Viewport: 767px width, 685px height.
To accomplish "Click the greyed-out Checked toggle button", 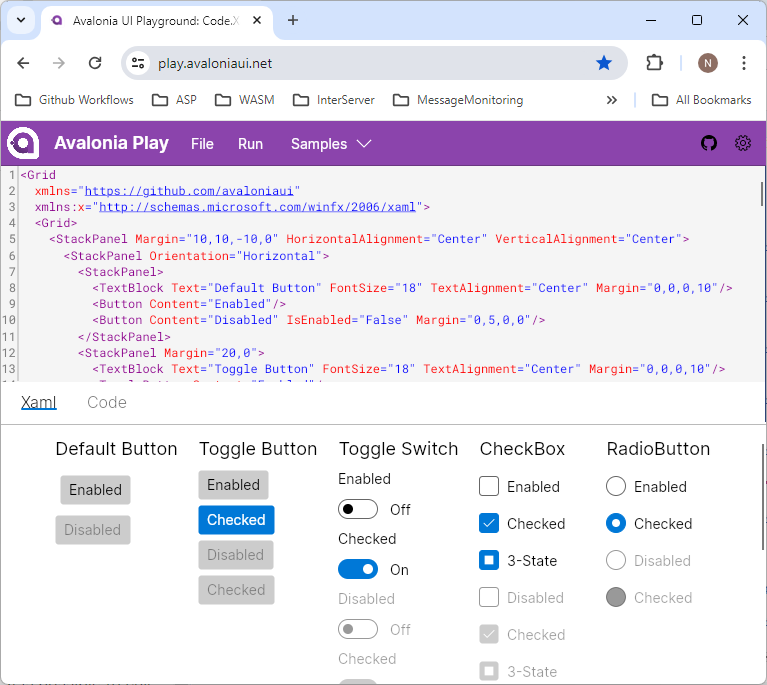I will click(x=236, y=590).
